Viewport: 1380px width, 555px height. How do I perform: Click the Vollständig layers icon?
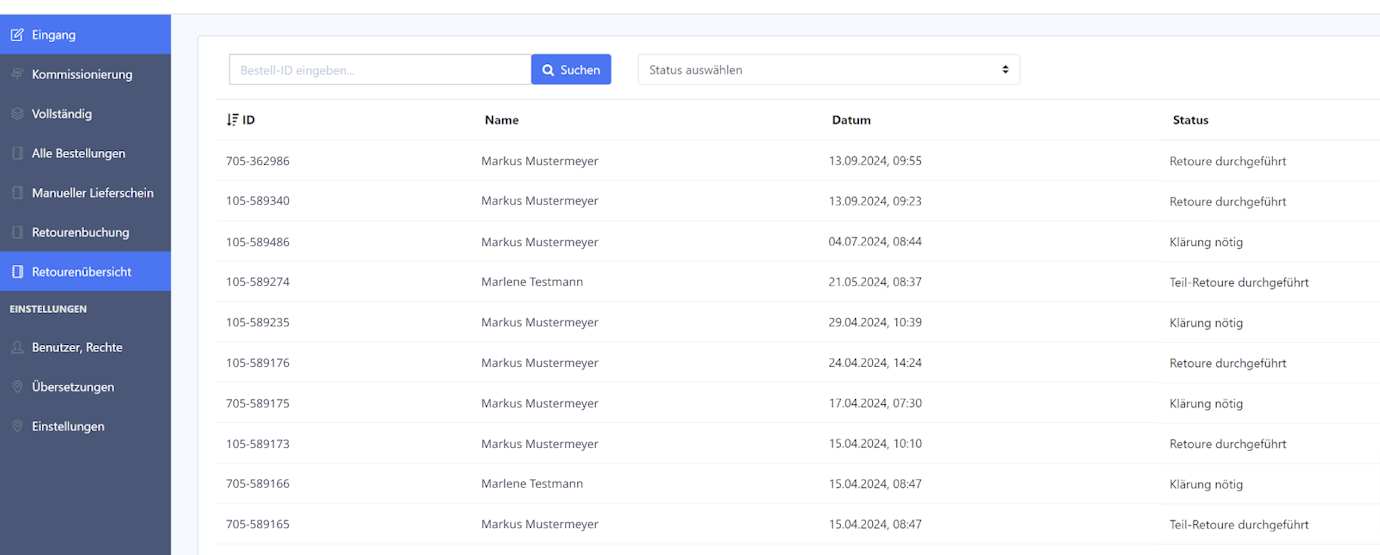(17, 114)
